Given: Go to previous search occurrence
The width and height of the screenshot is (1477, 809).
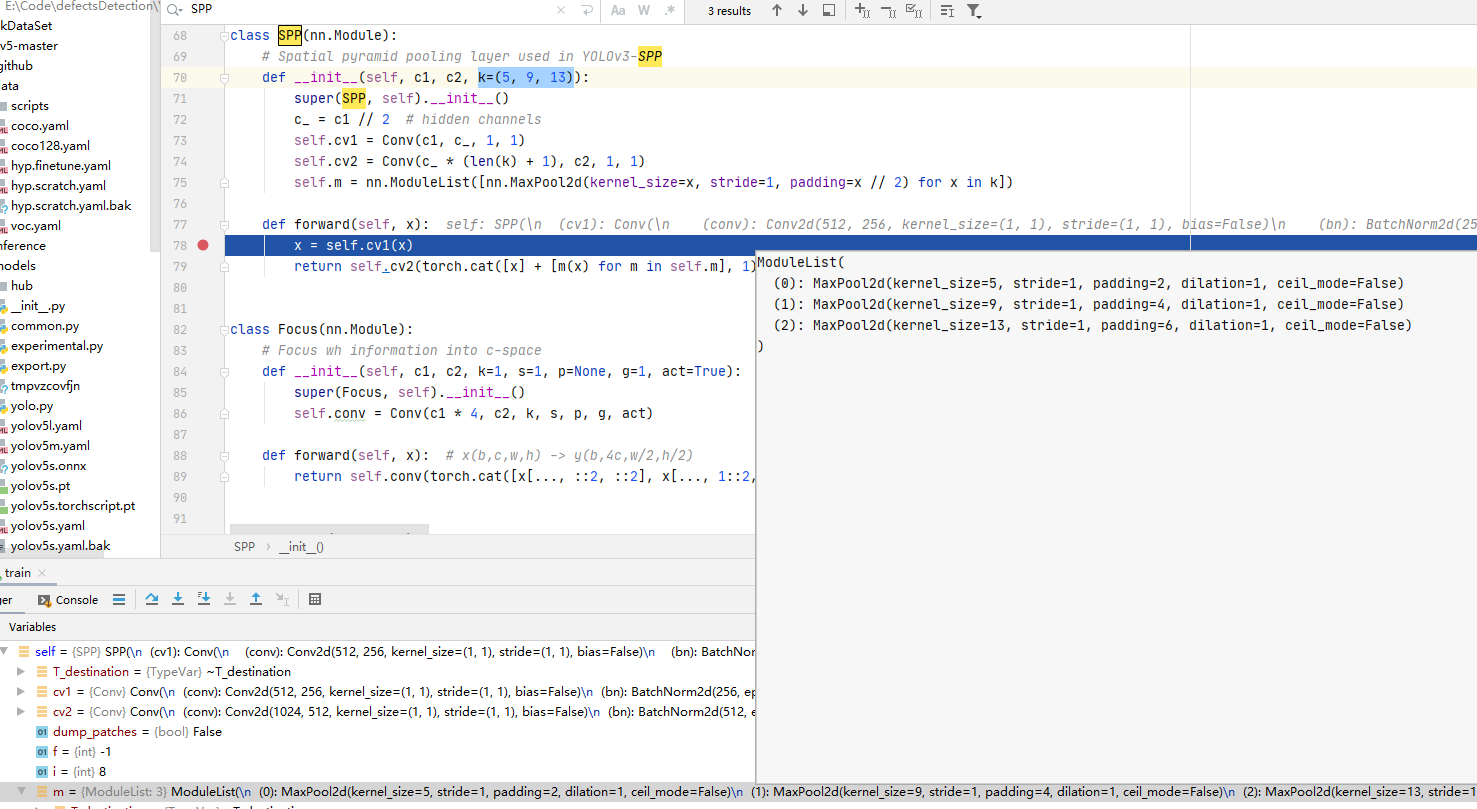Looking at the screenshot, I should (x=777, y=10).
